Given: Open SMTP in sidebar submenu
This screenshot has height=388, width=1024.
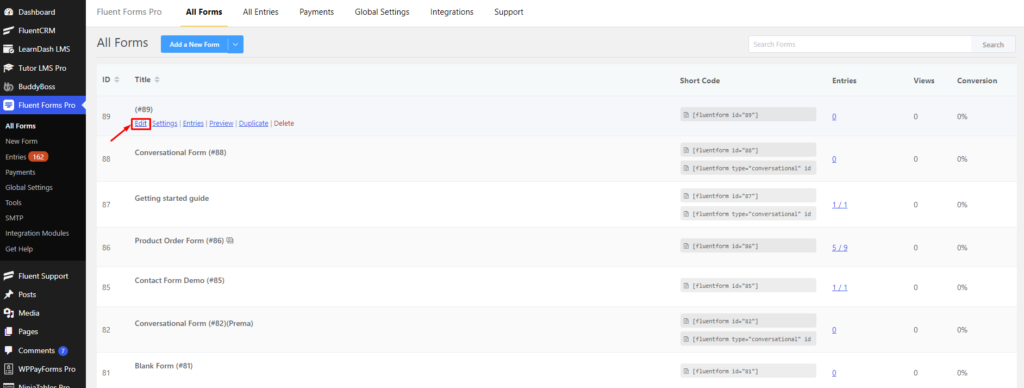Looking at the screenshot, I should (x=14, y=218).
